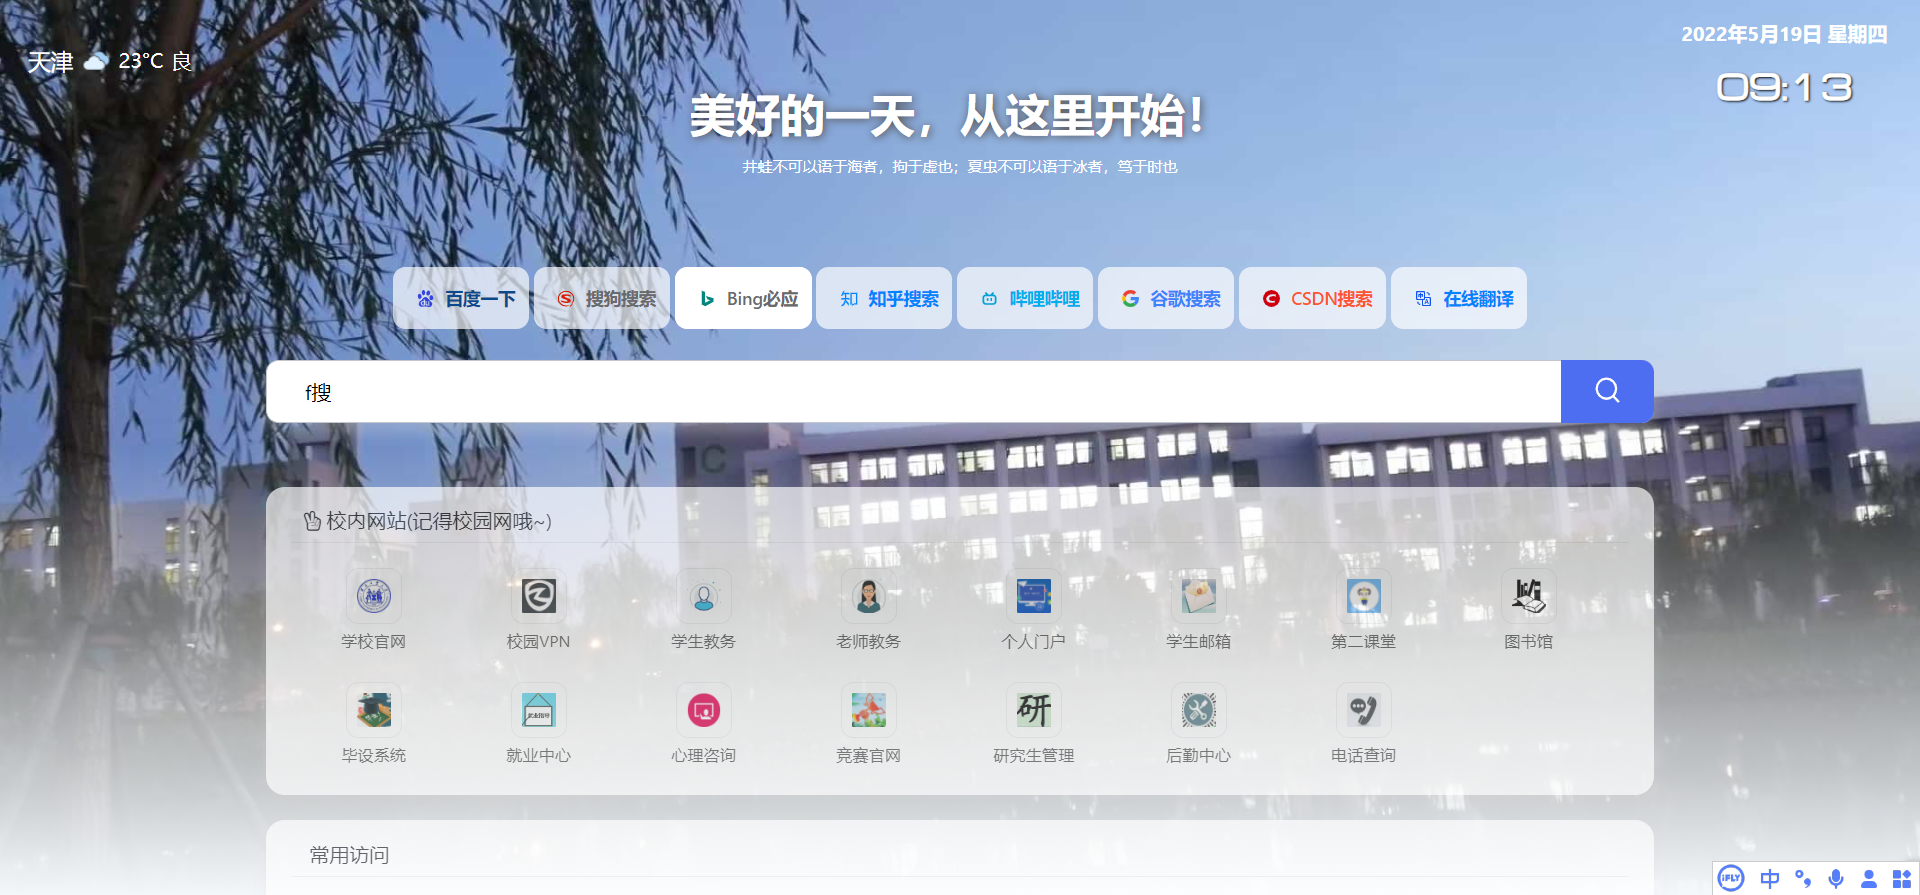This screenshot has height=895, width=1920.
Task: Select the 在线翻译 translation tab
Action: click(1459, 298)
